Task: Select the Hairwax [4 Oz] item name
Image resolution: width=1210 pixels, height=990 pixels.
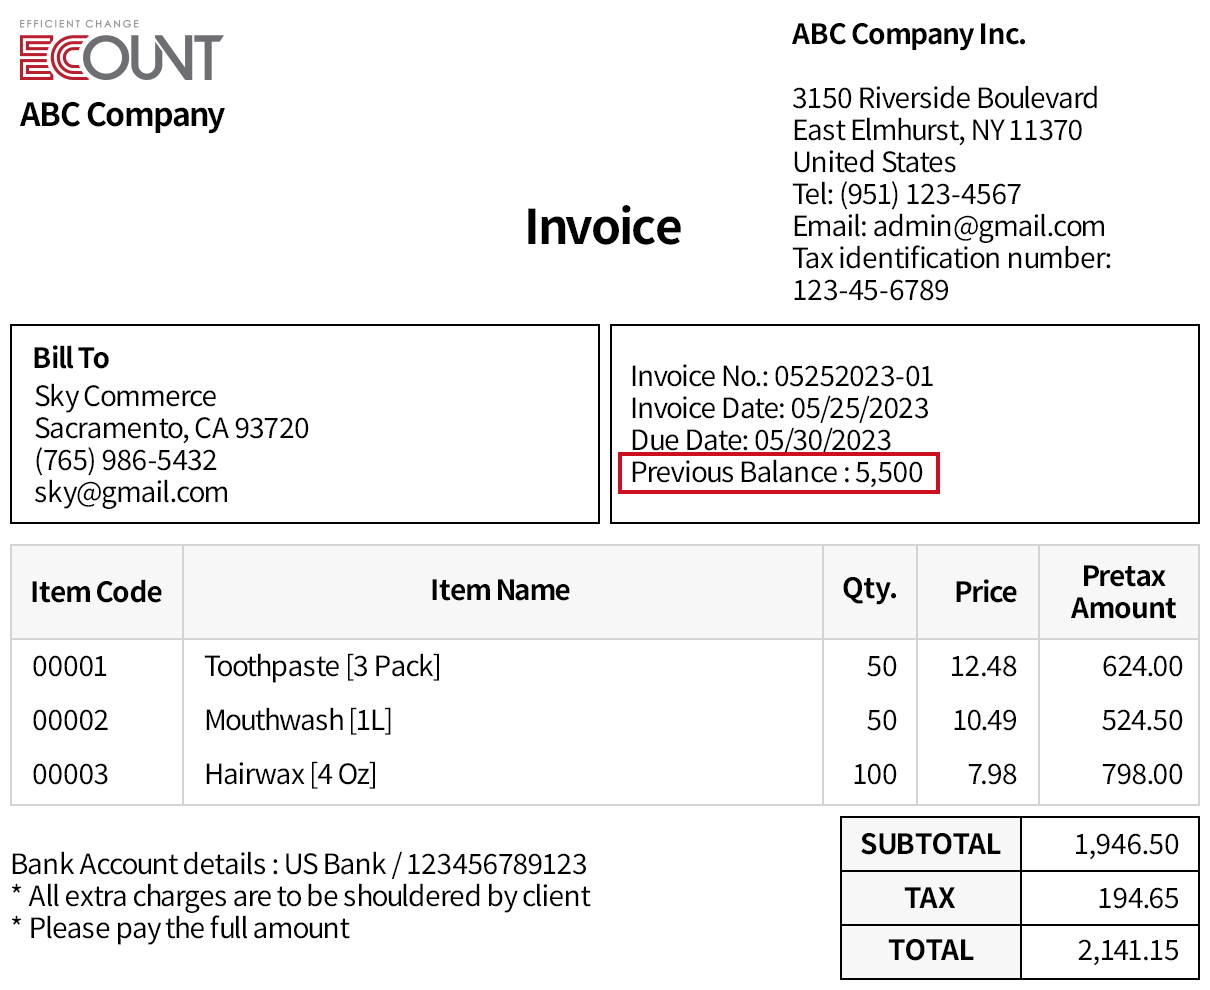Action: pos(290,774)
